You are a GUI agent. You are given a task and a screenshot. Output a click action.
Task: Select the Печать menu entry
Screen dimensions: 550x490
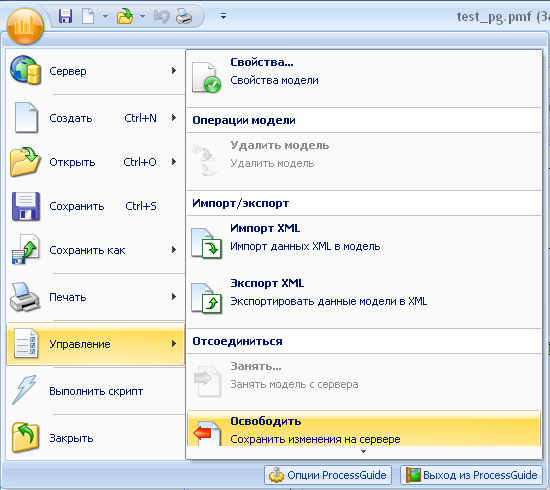point(95,297)
